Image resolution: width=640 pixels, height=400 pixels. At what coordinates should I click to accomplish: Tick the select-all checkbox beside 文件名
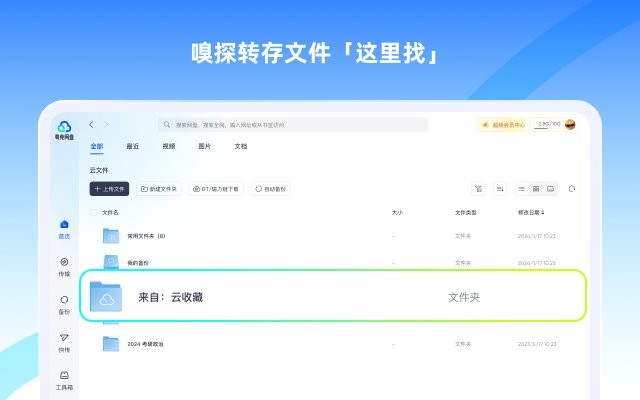coord(93,212)
